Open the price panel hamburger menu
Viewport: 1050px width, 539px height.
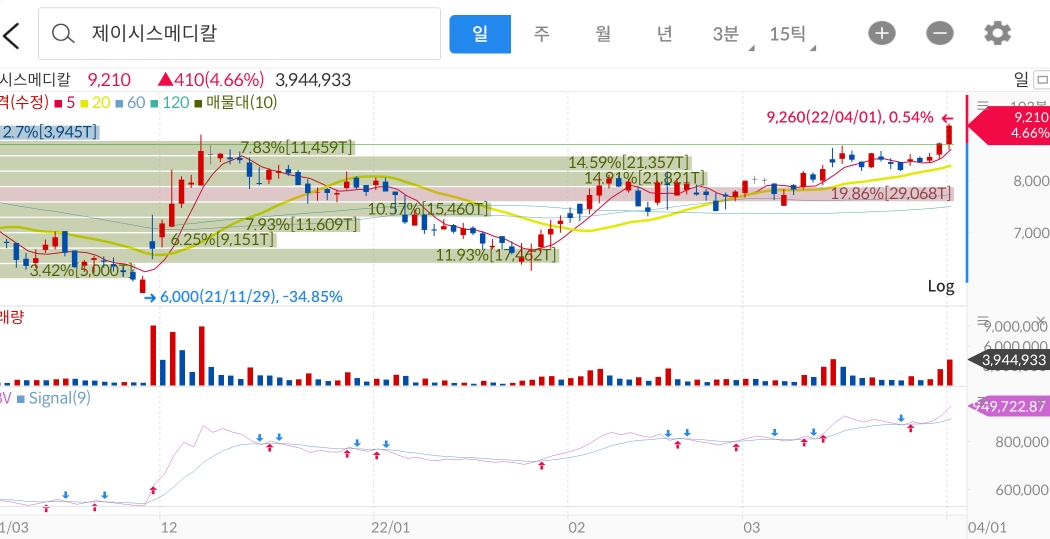coord(982,105)
